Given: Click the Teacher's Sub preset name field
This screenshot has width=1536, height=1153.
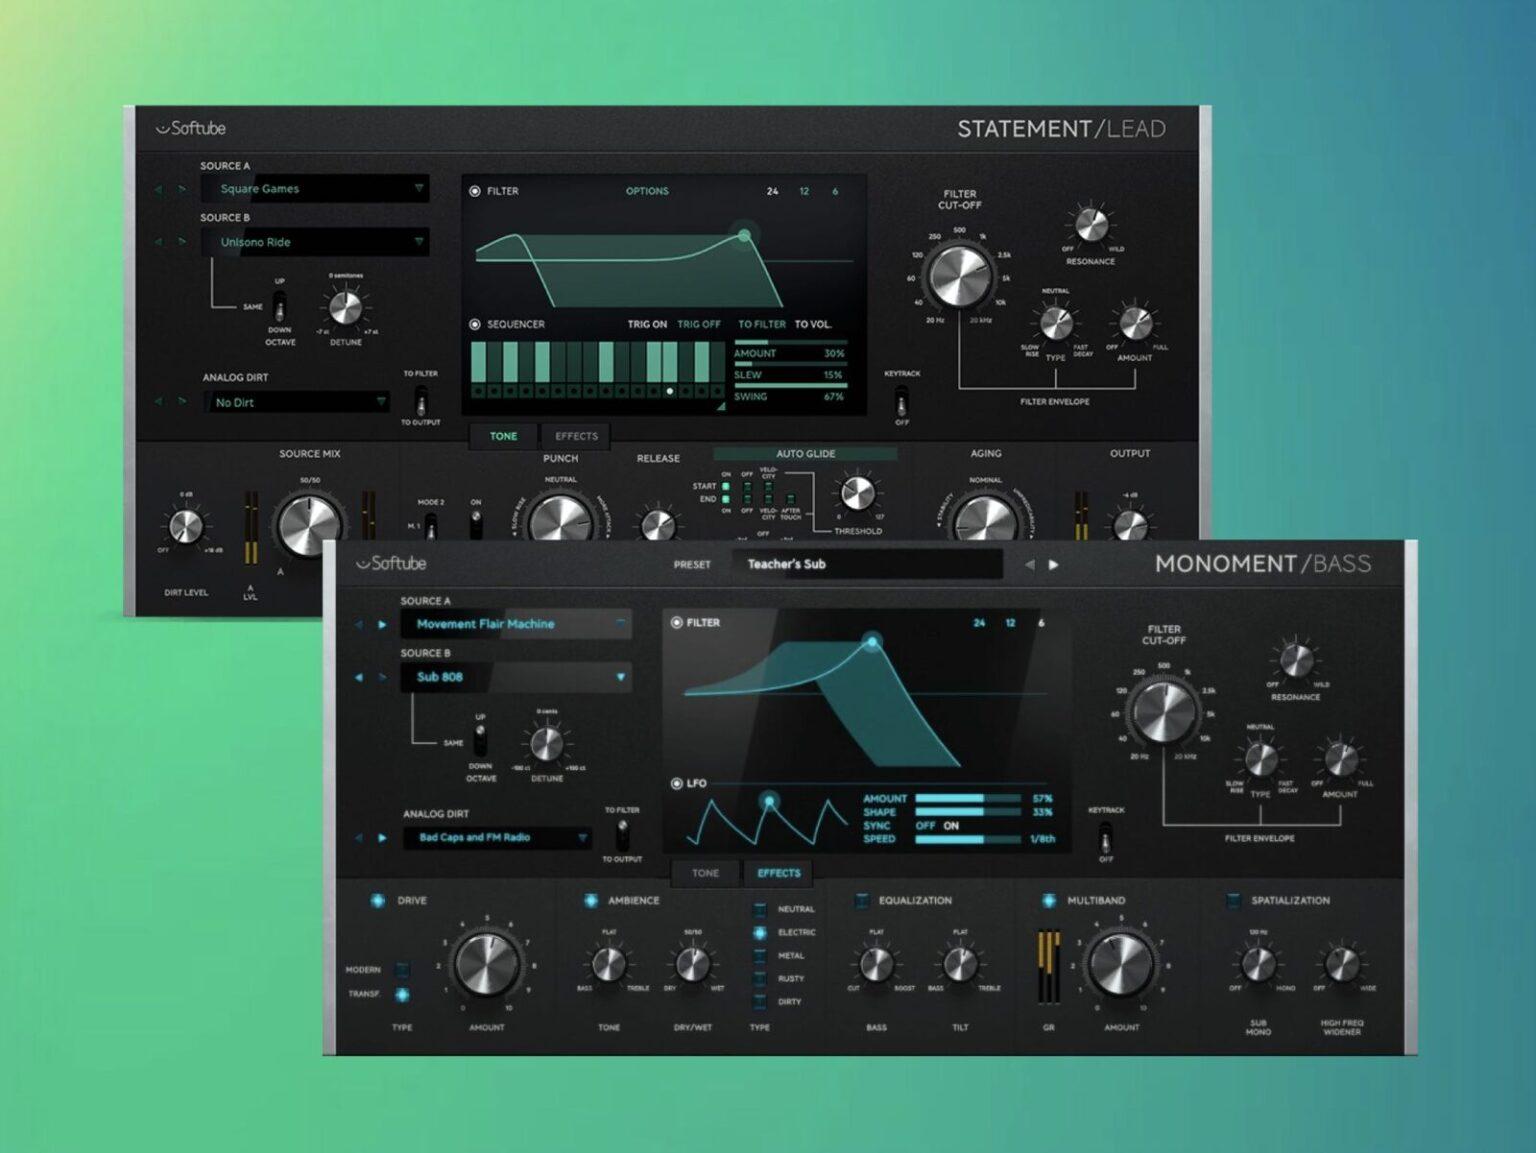Looking at the screenshot, I should point(866,563).
